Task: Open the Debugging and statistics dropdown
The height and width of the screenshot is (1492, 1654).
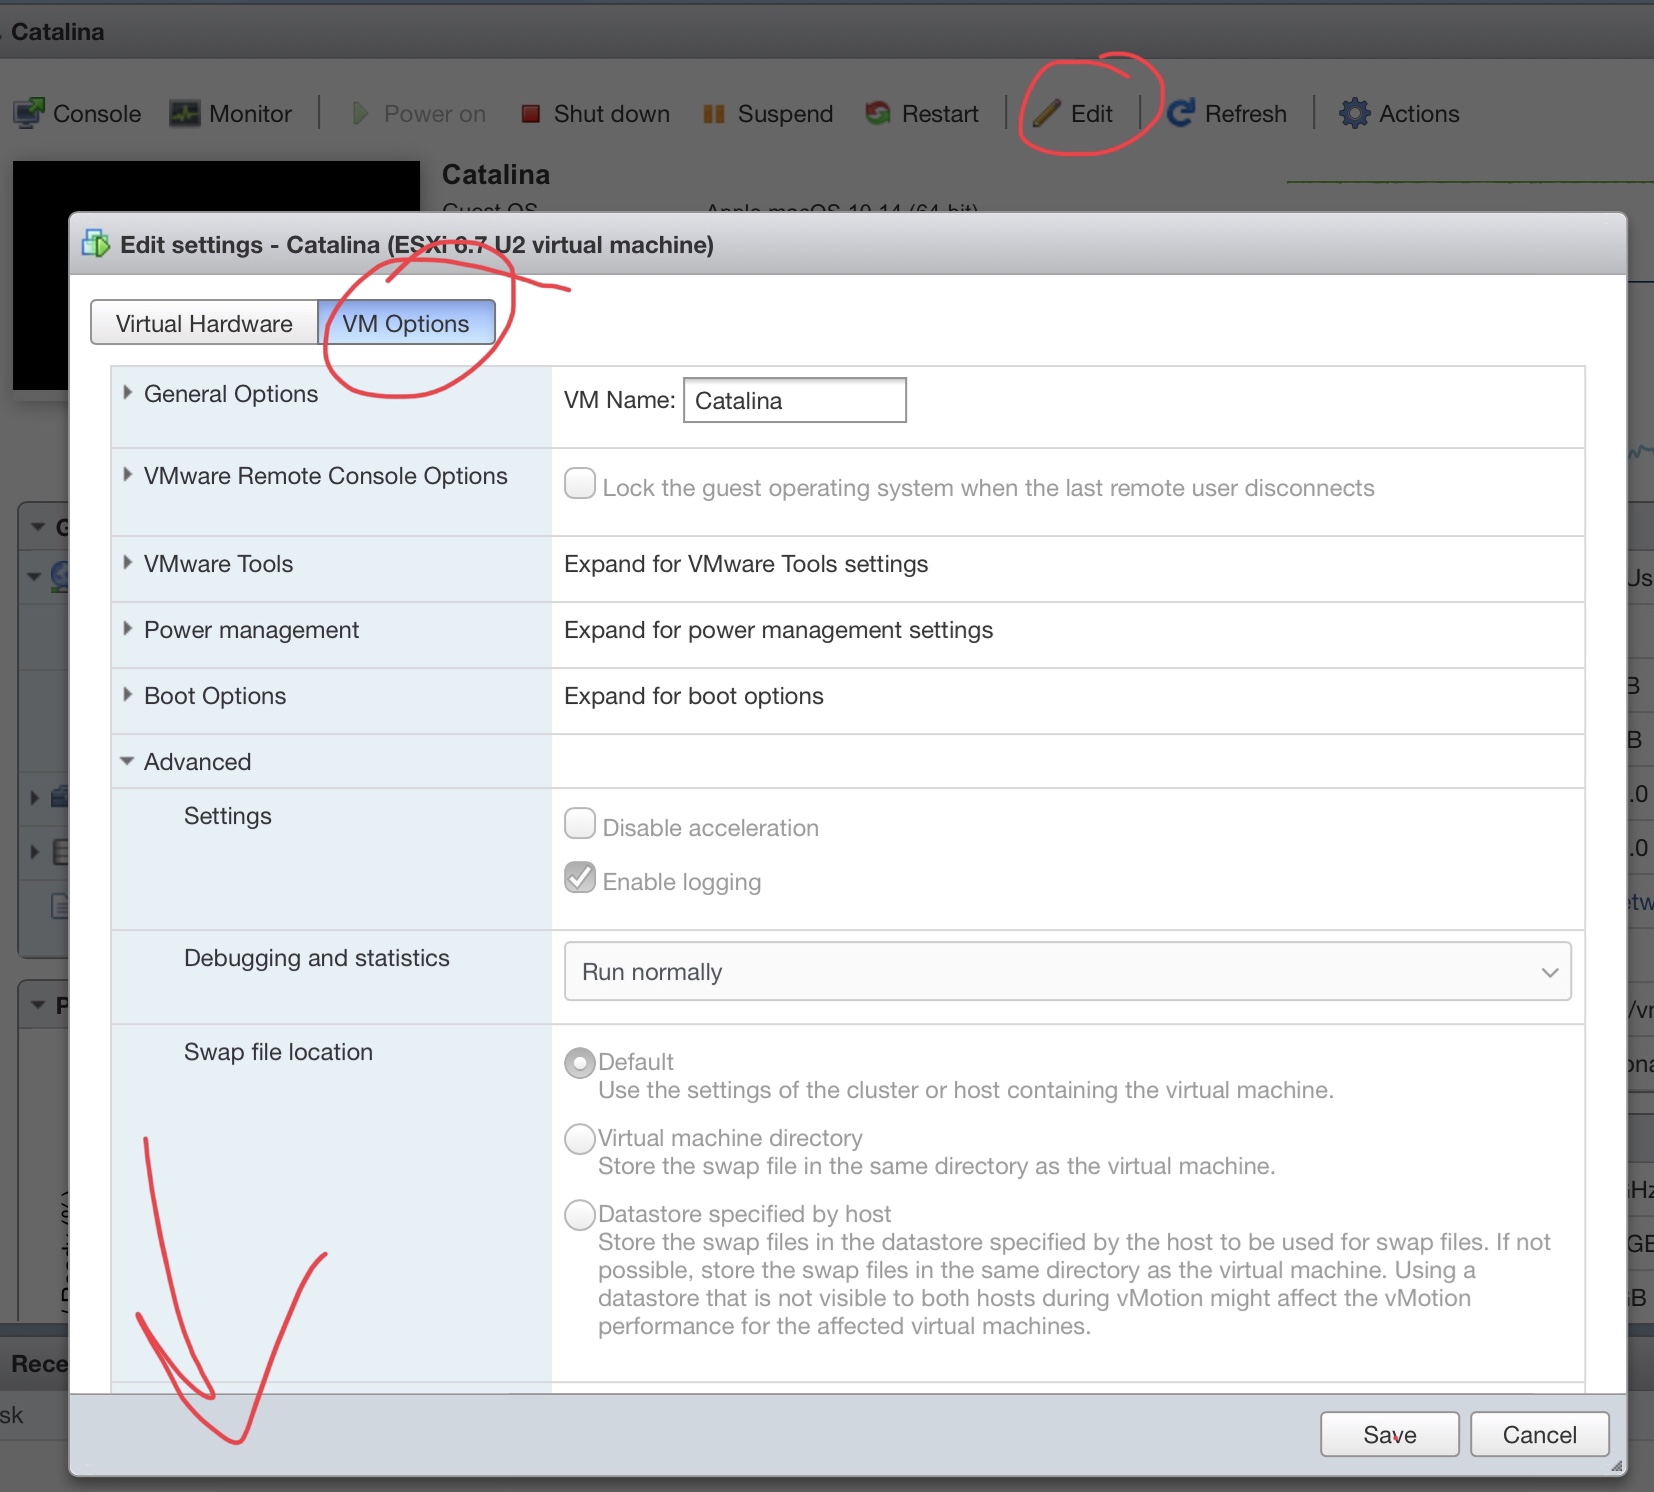Action: point(1067,971)
